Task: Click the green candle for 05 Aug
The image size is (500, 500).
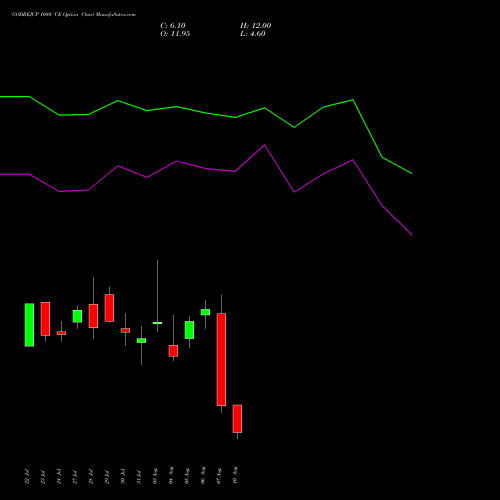Action: [189, 330]
